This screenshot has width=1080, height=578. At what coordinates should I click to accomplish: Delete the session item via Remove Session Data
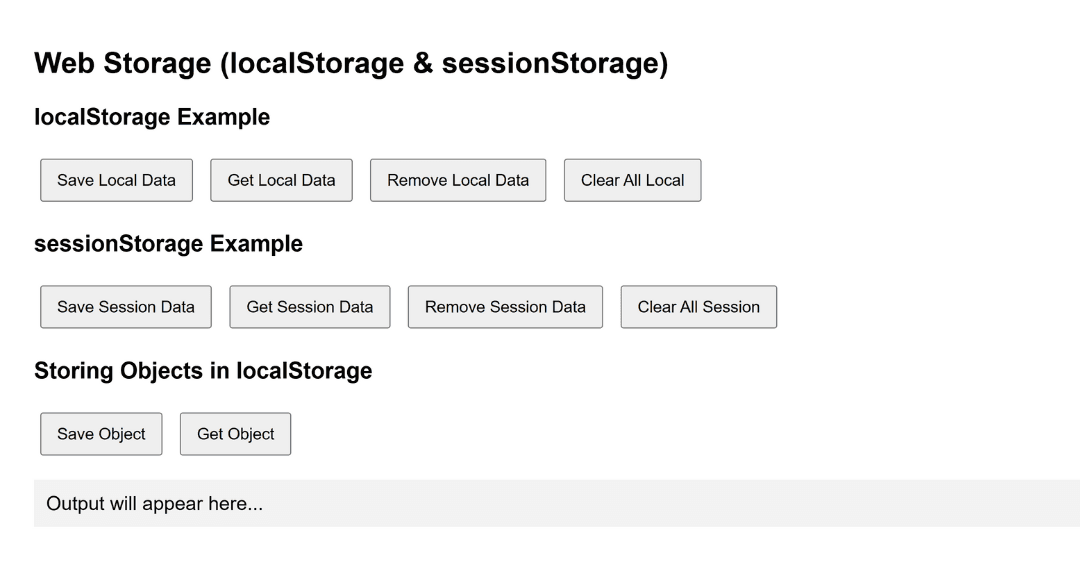(x=505, y=307)
